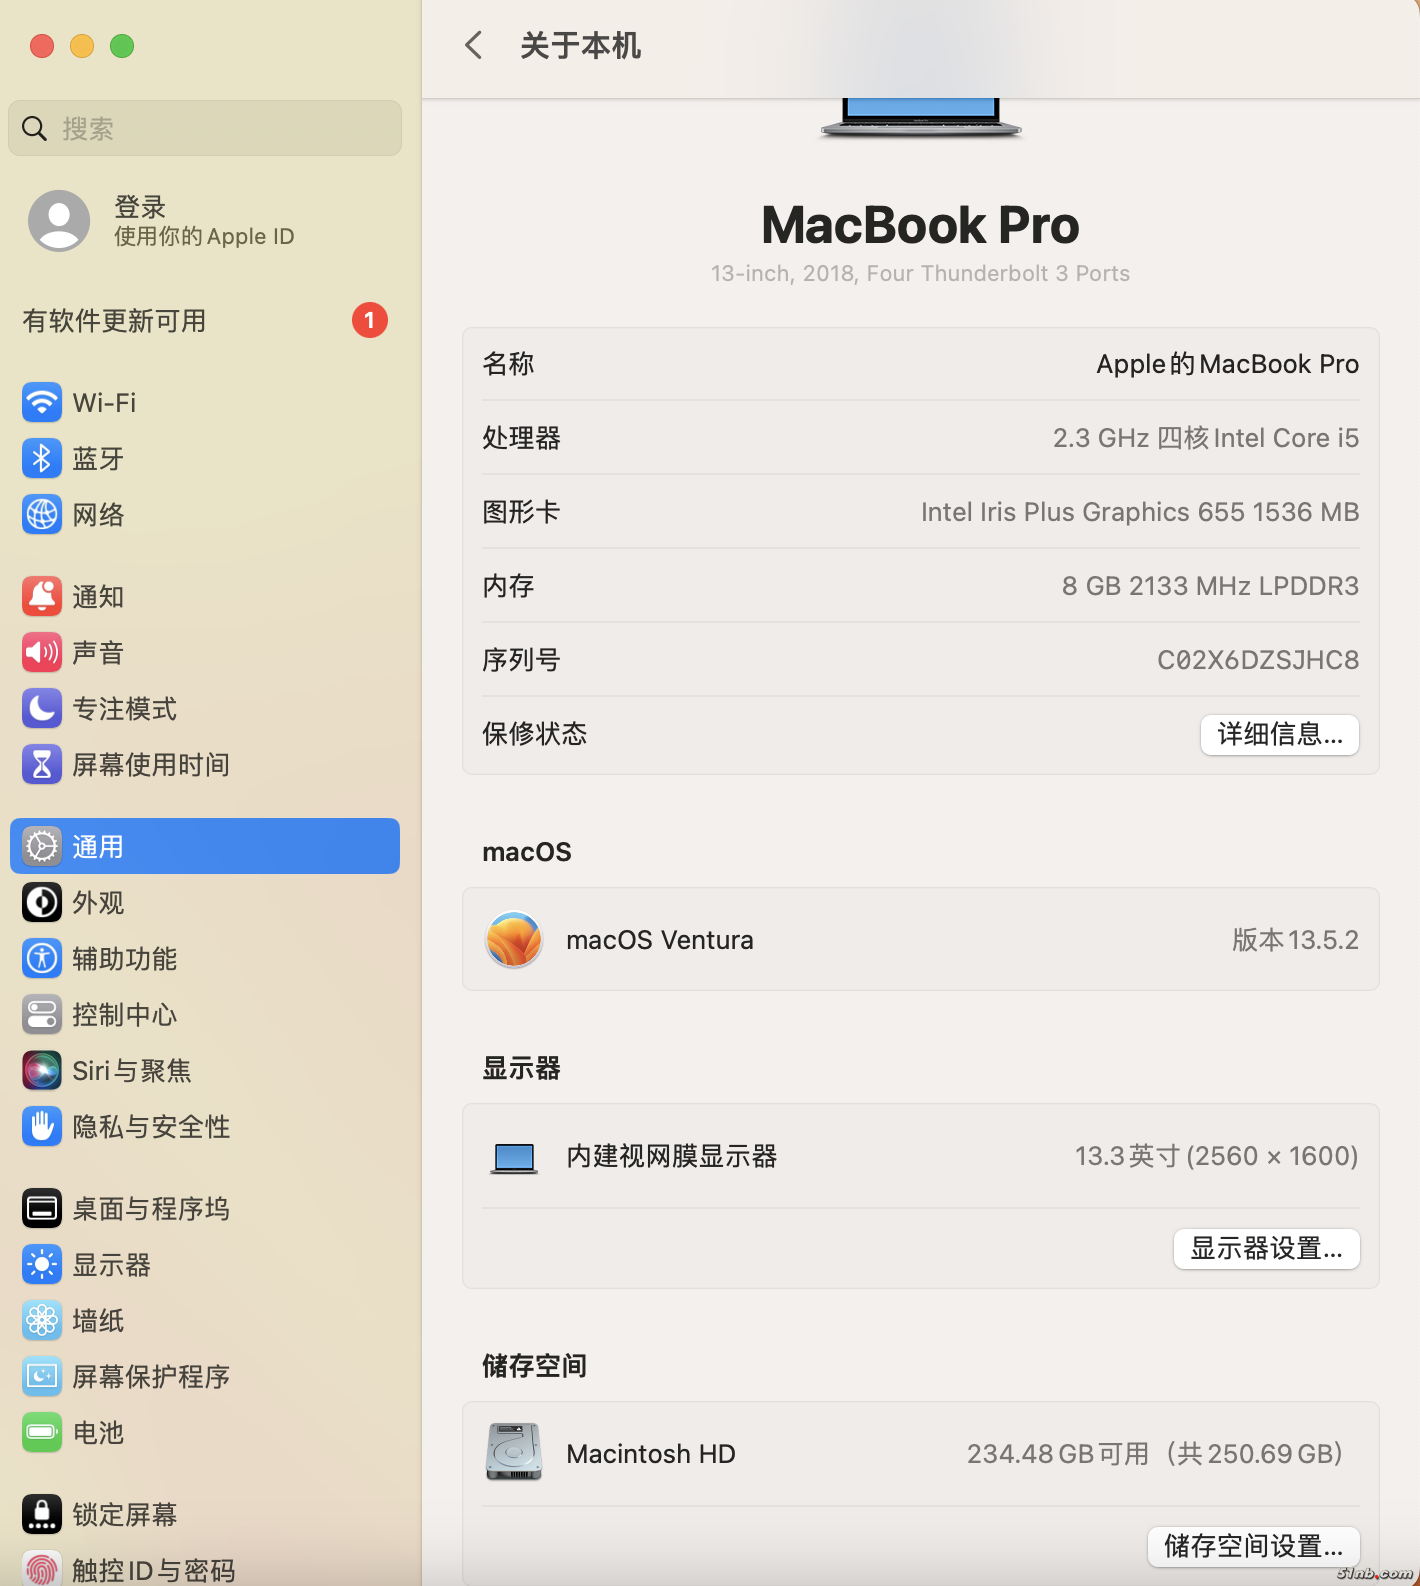Click the Displays (显示器) sun icon in sidebar
This screenshot has height=1586, width=1420.
click(x=42, y=1264)
